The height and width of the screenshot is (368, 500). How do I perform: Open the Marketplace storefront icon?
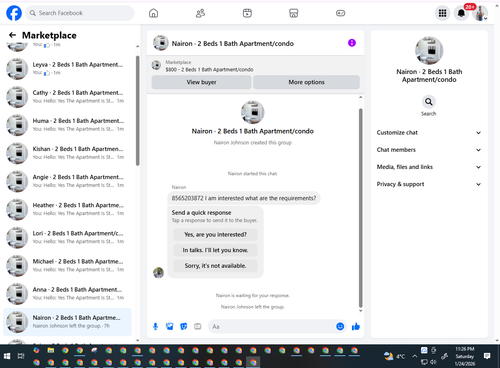coord(294,13)
